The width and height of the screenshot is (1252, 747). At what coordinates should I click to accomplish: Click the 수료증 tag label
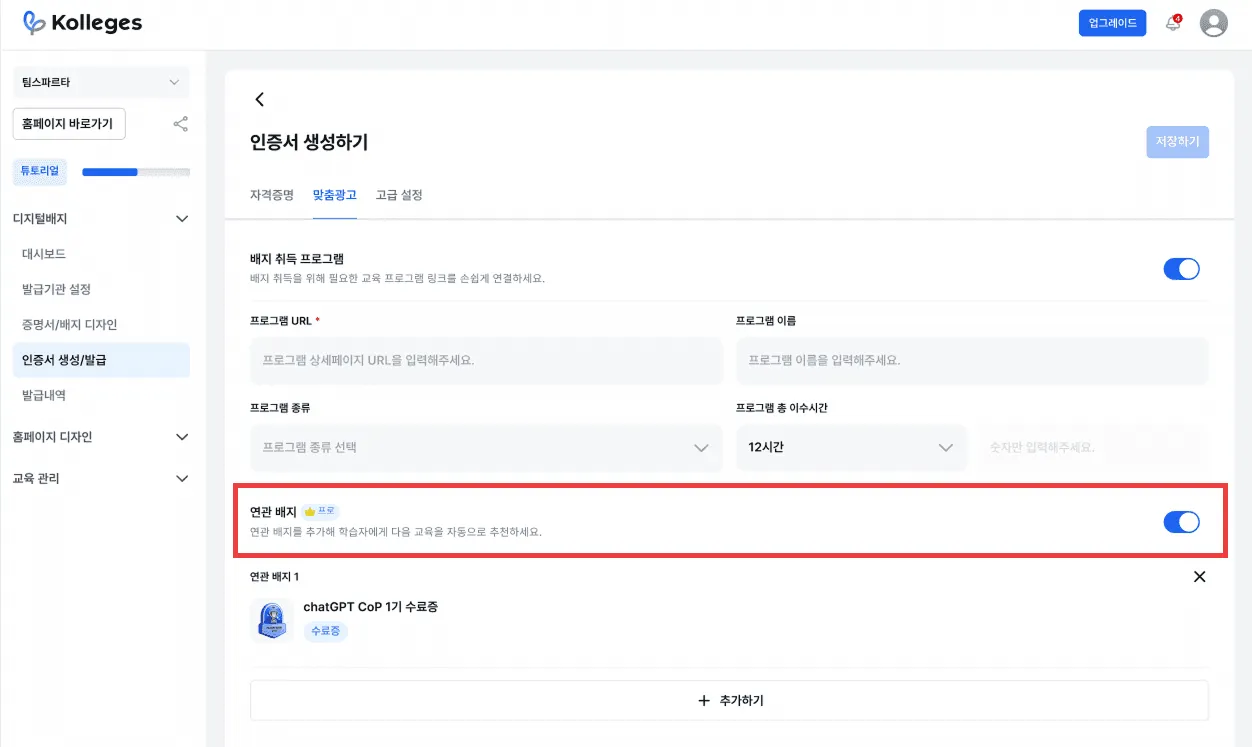325,631
